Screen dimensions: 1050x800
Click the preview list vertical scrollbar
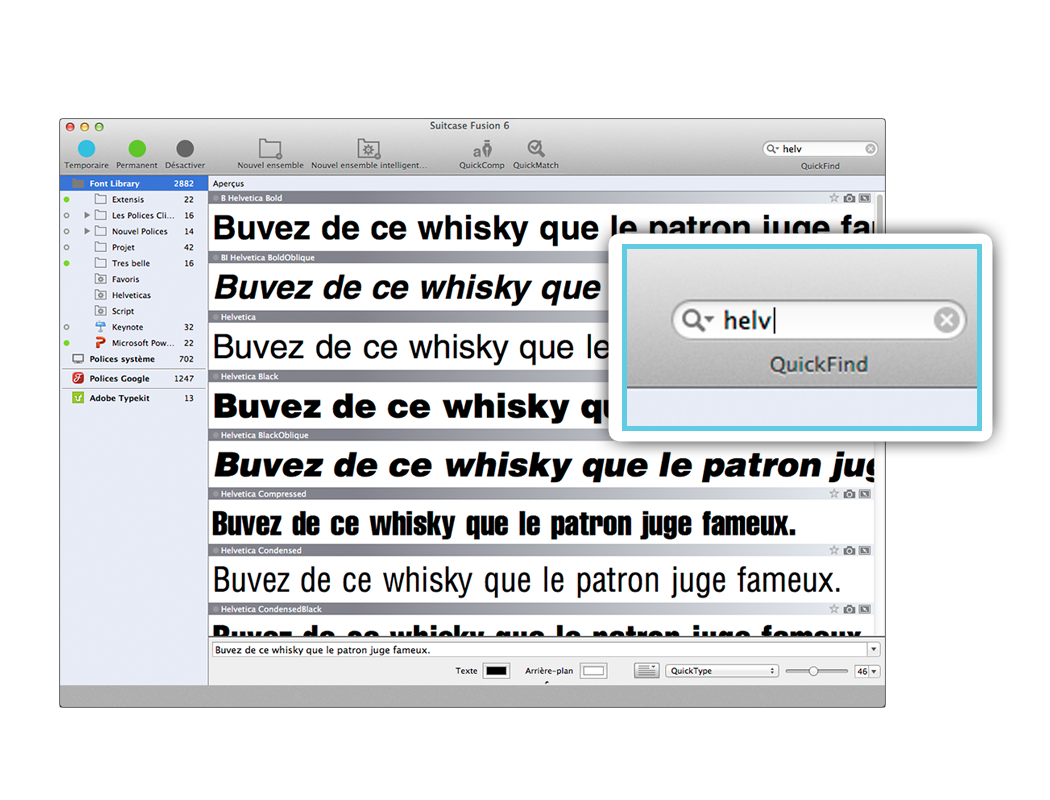880,413
